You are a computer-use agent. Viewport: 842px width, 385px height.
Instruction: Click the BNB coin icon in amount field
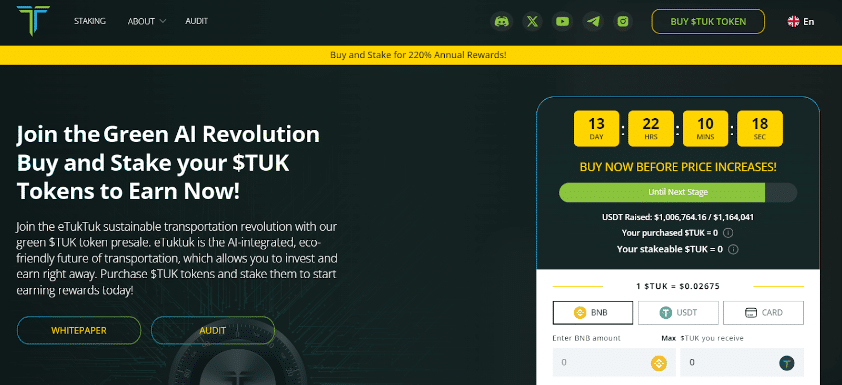[659, 364]
